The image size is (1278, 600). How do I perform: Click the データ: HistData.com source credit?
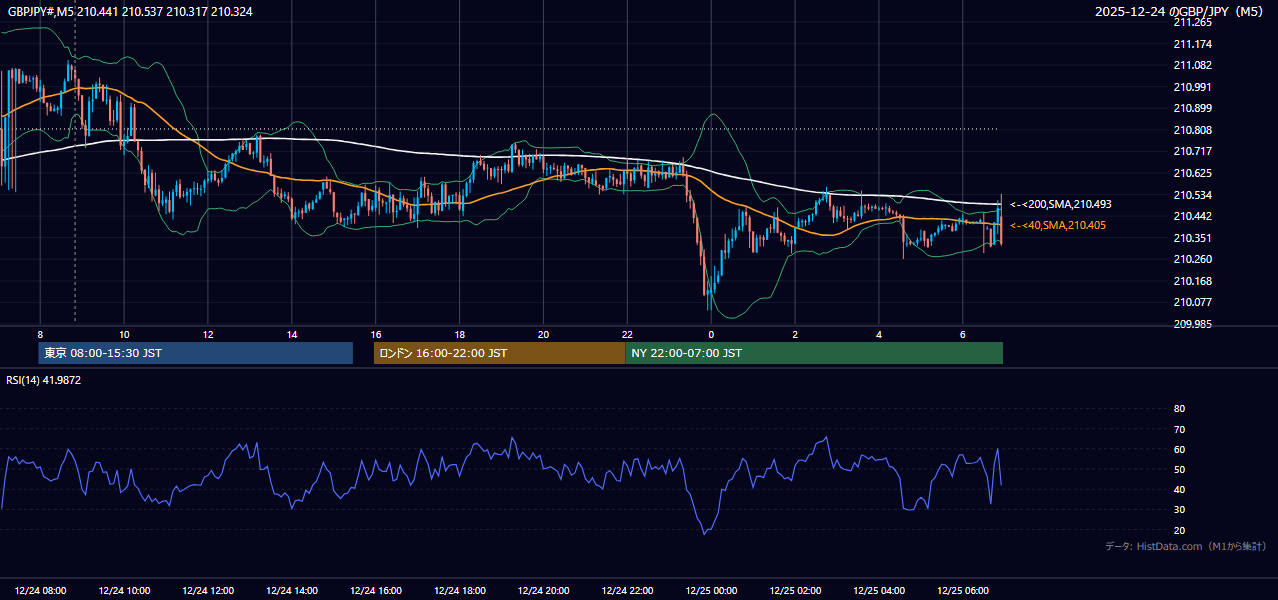pos(1185,546)
